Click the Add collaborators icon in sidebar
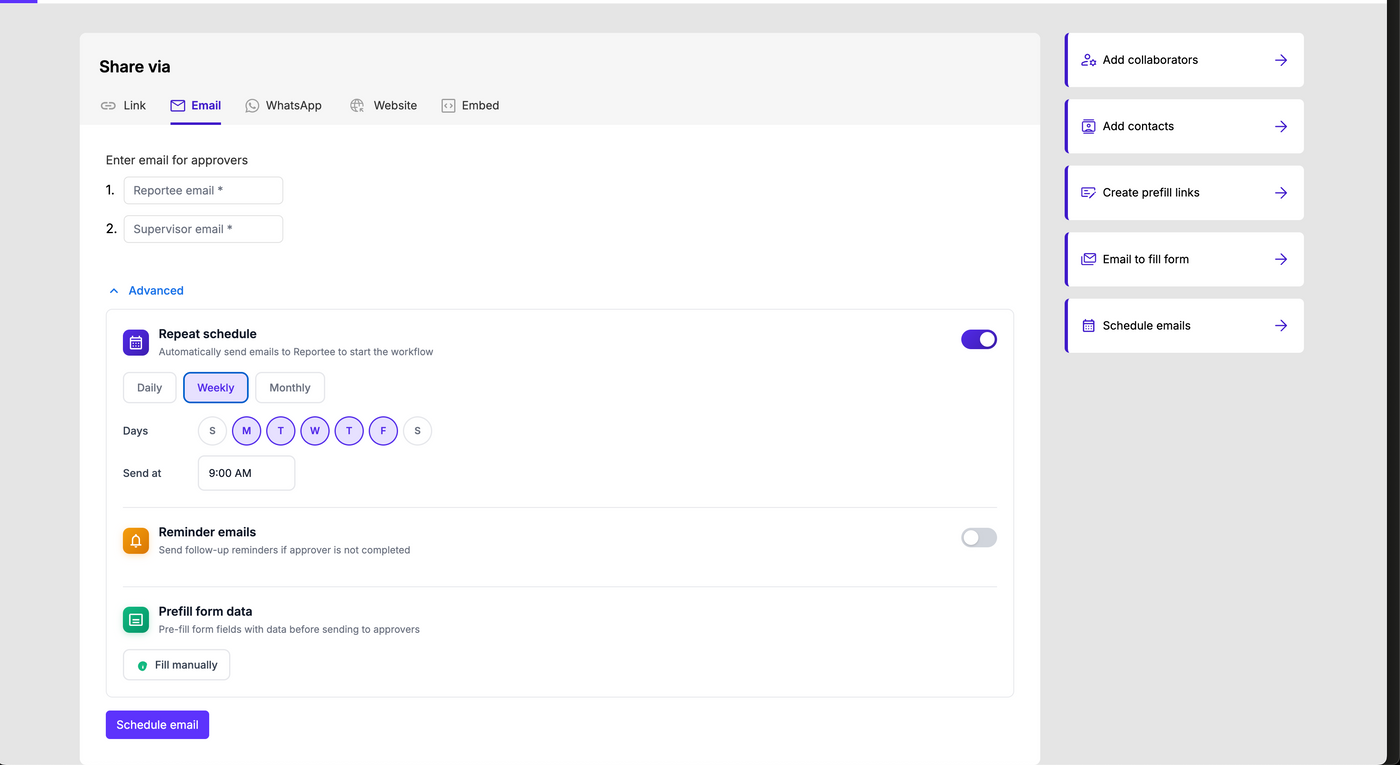Image resolution: width=1400 pixels, height=765 pixels. point(1087,60)
